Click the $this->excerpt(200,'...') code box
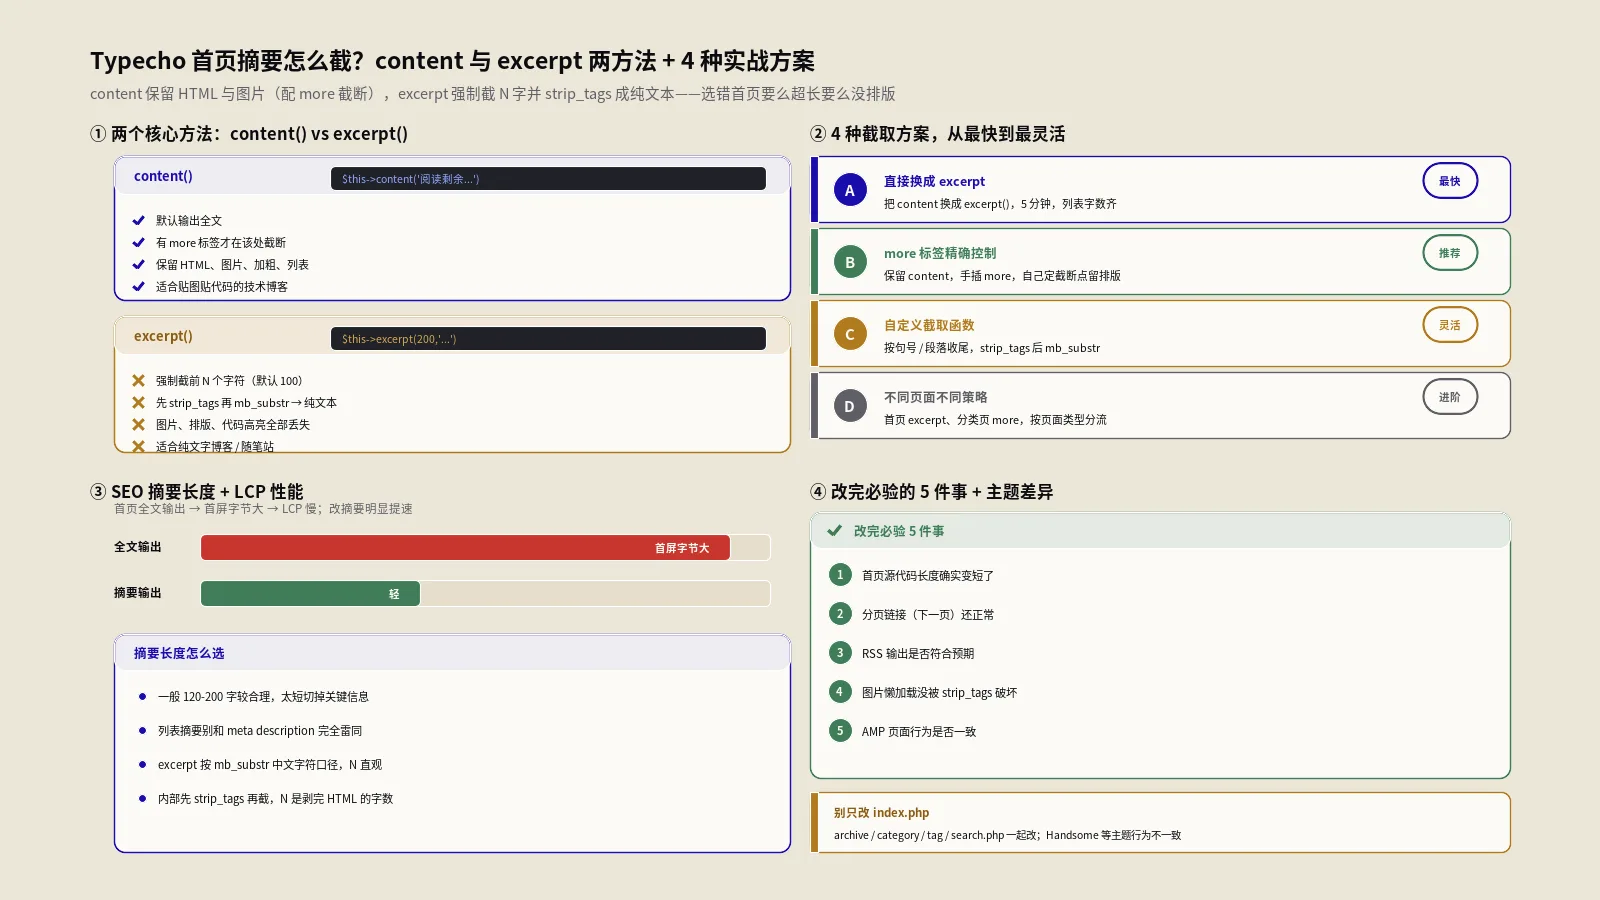The height and width of the screenshot is (900, 1600). click(x=548, y=339)
